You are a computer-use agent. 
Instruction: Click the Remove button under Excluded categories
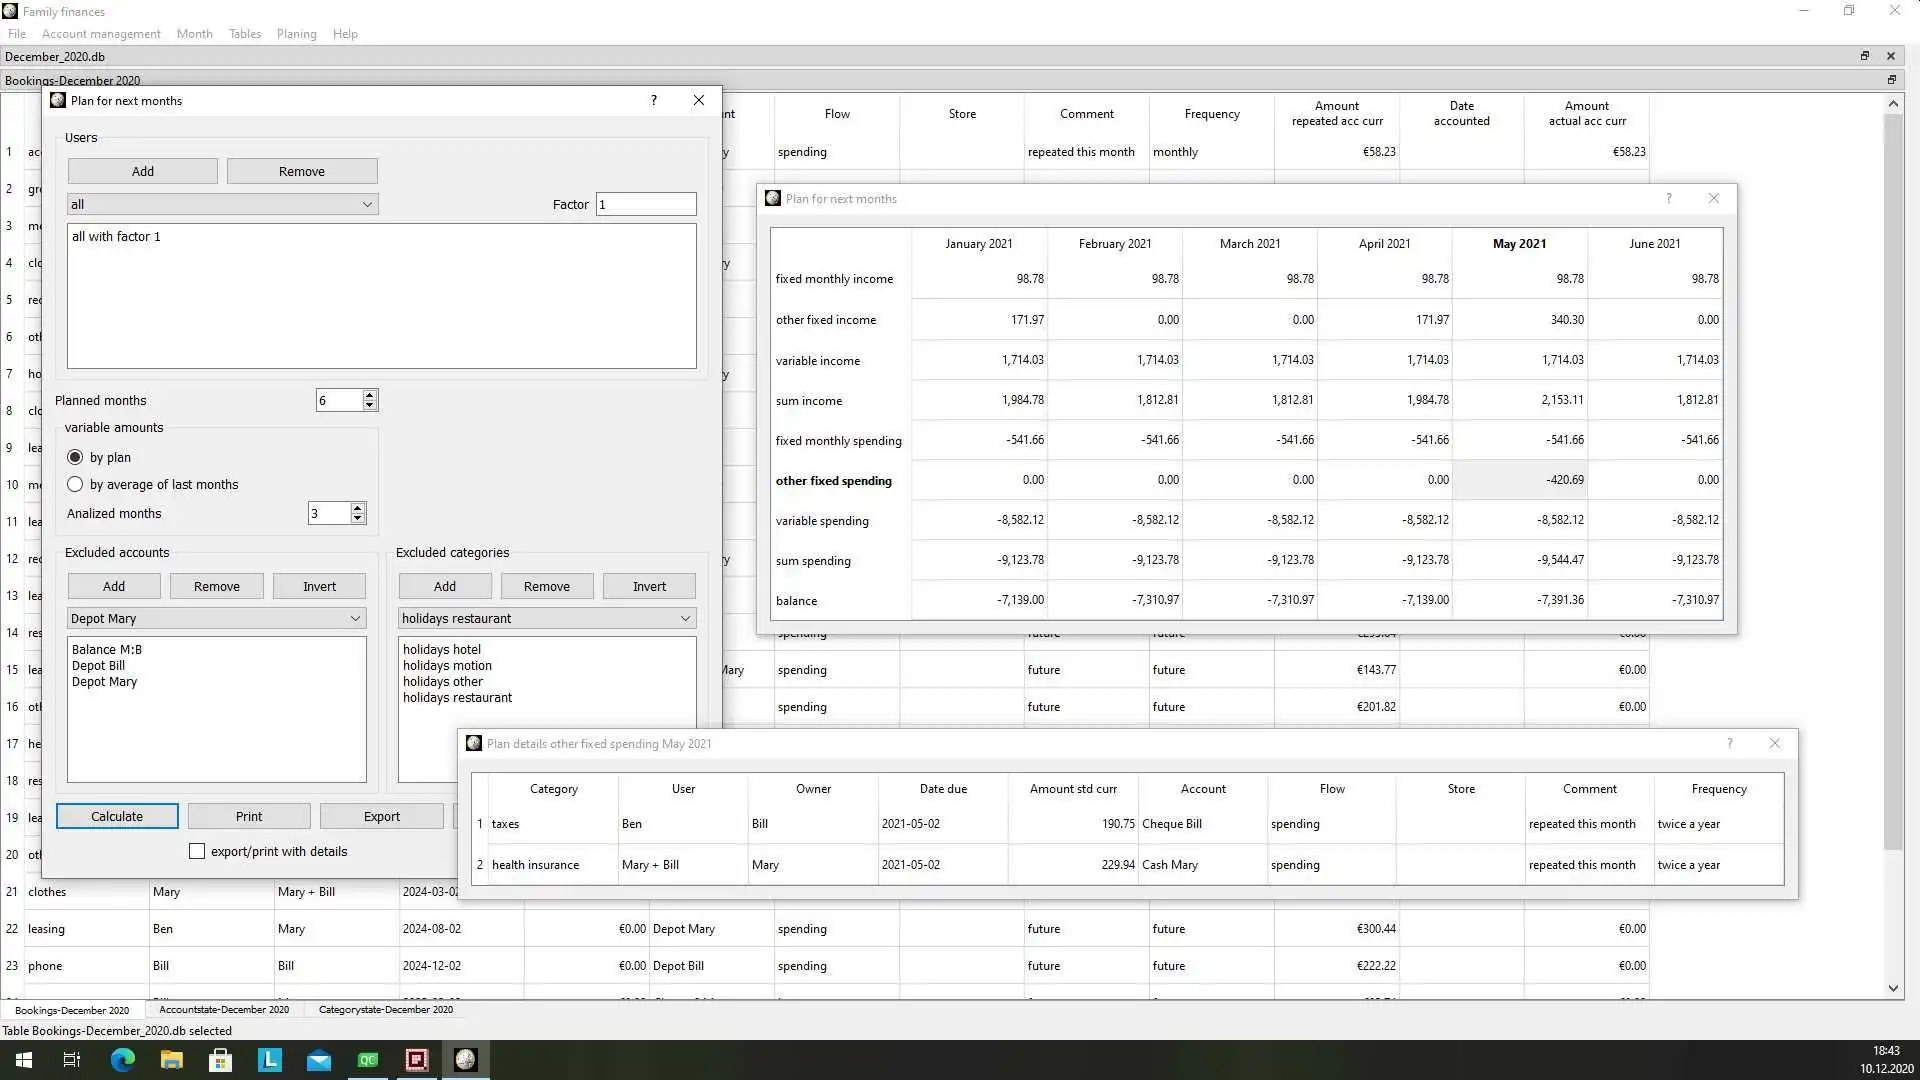pos(546,585)
